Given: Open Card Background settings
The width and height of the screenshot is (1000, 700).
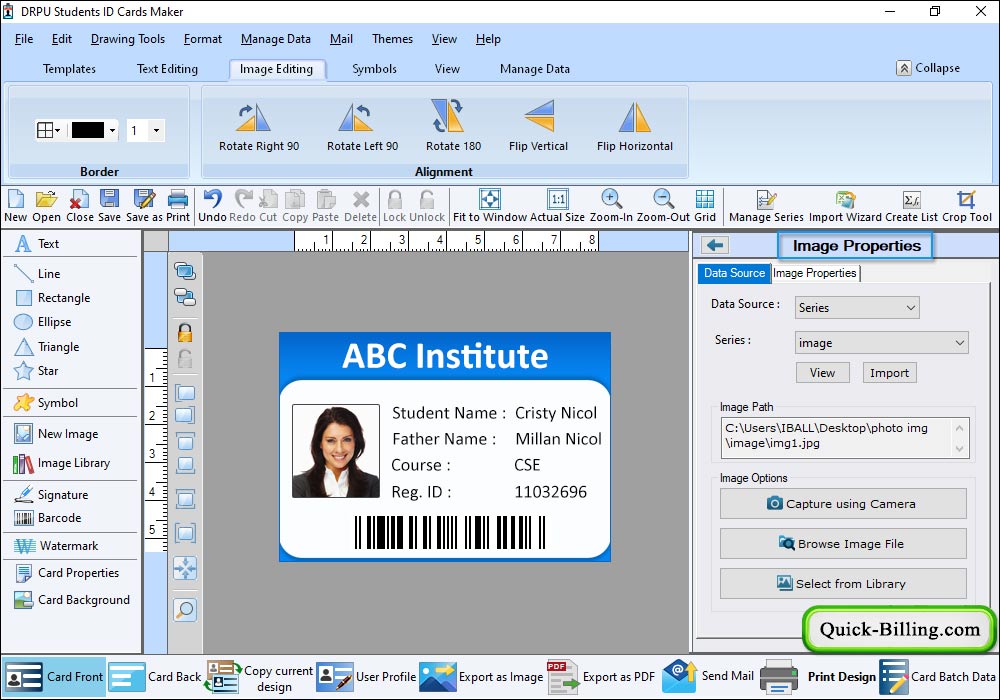Looking at the screenshot, I should [70, 600].
